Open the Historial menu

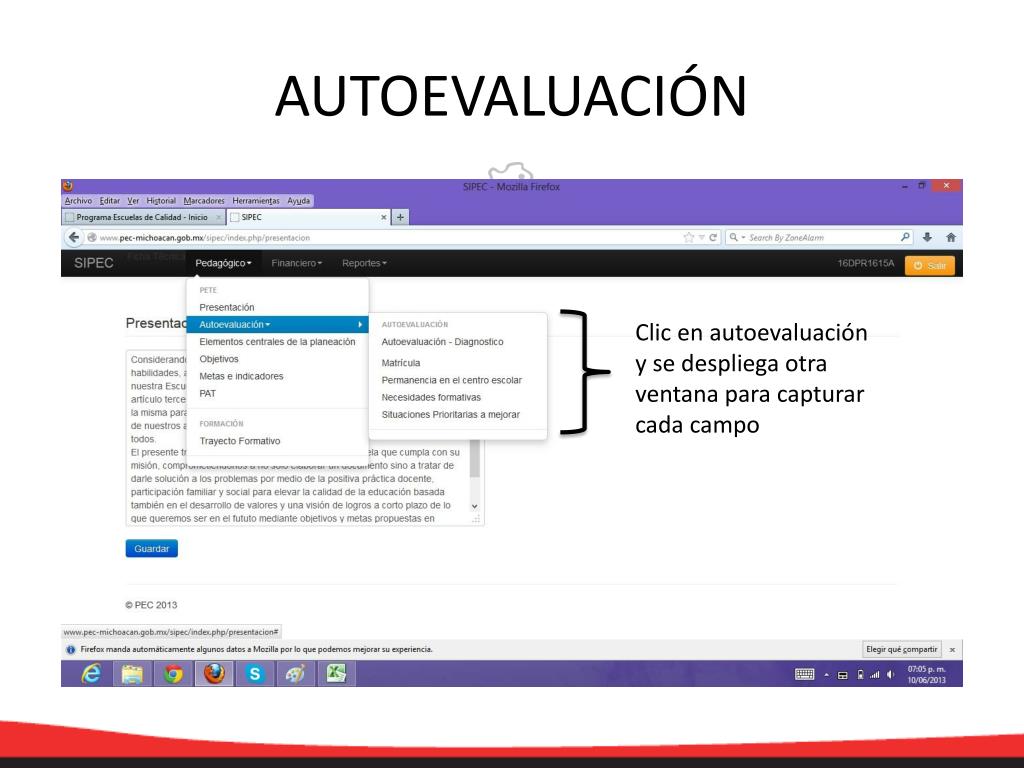point(161,200)
